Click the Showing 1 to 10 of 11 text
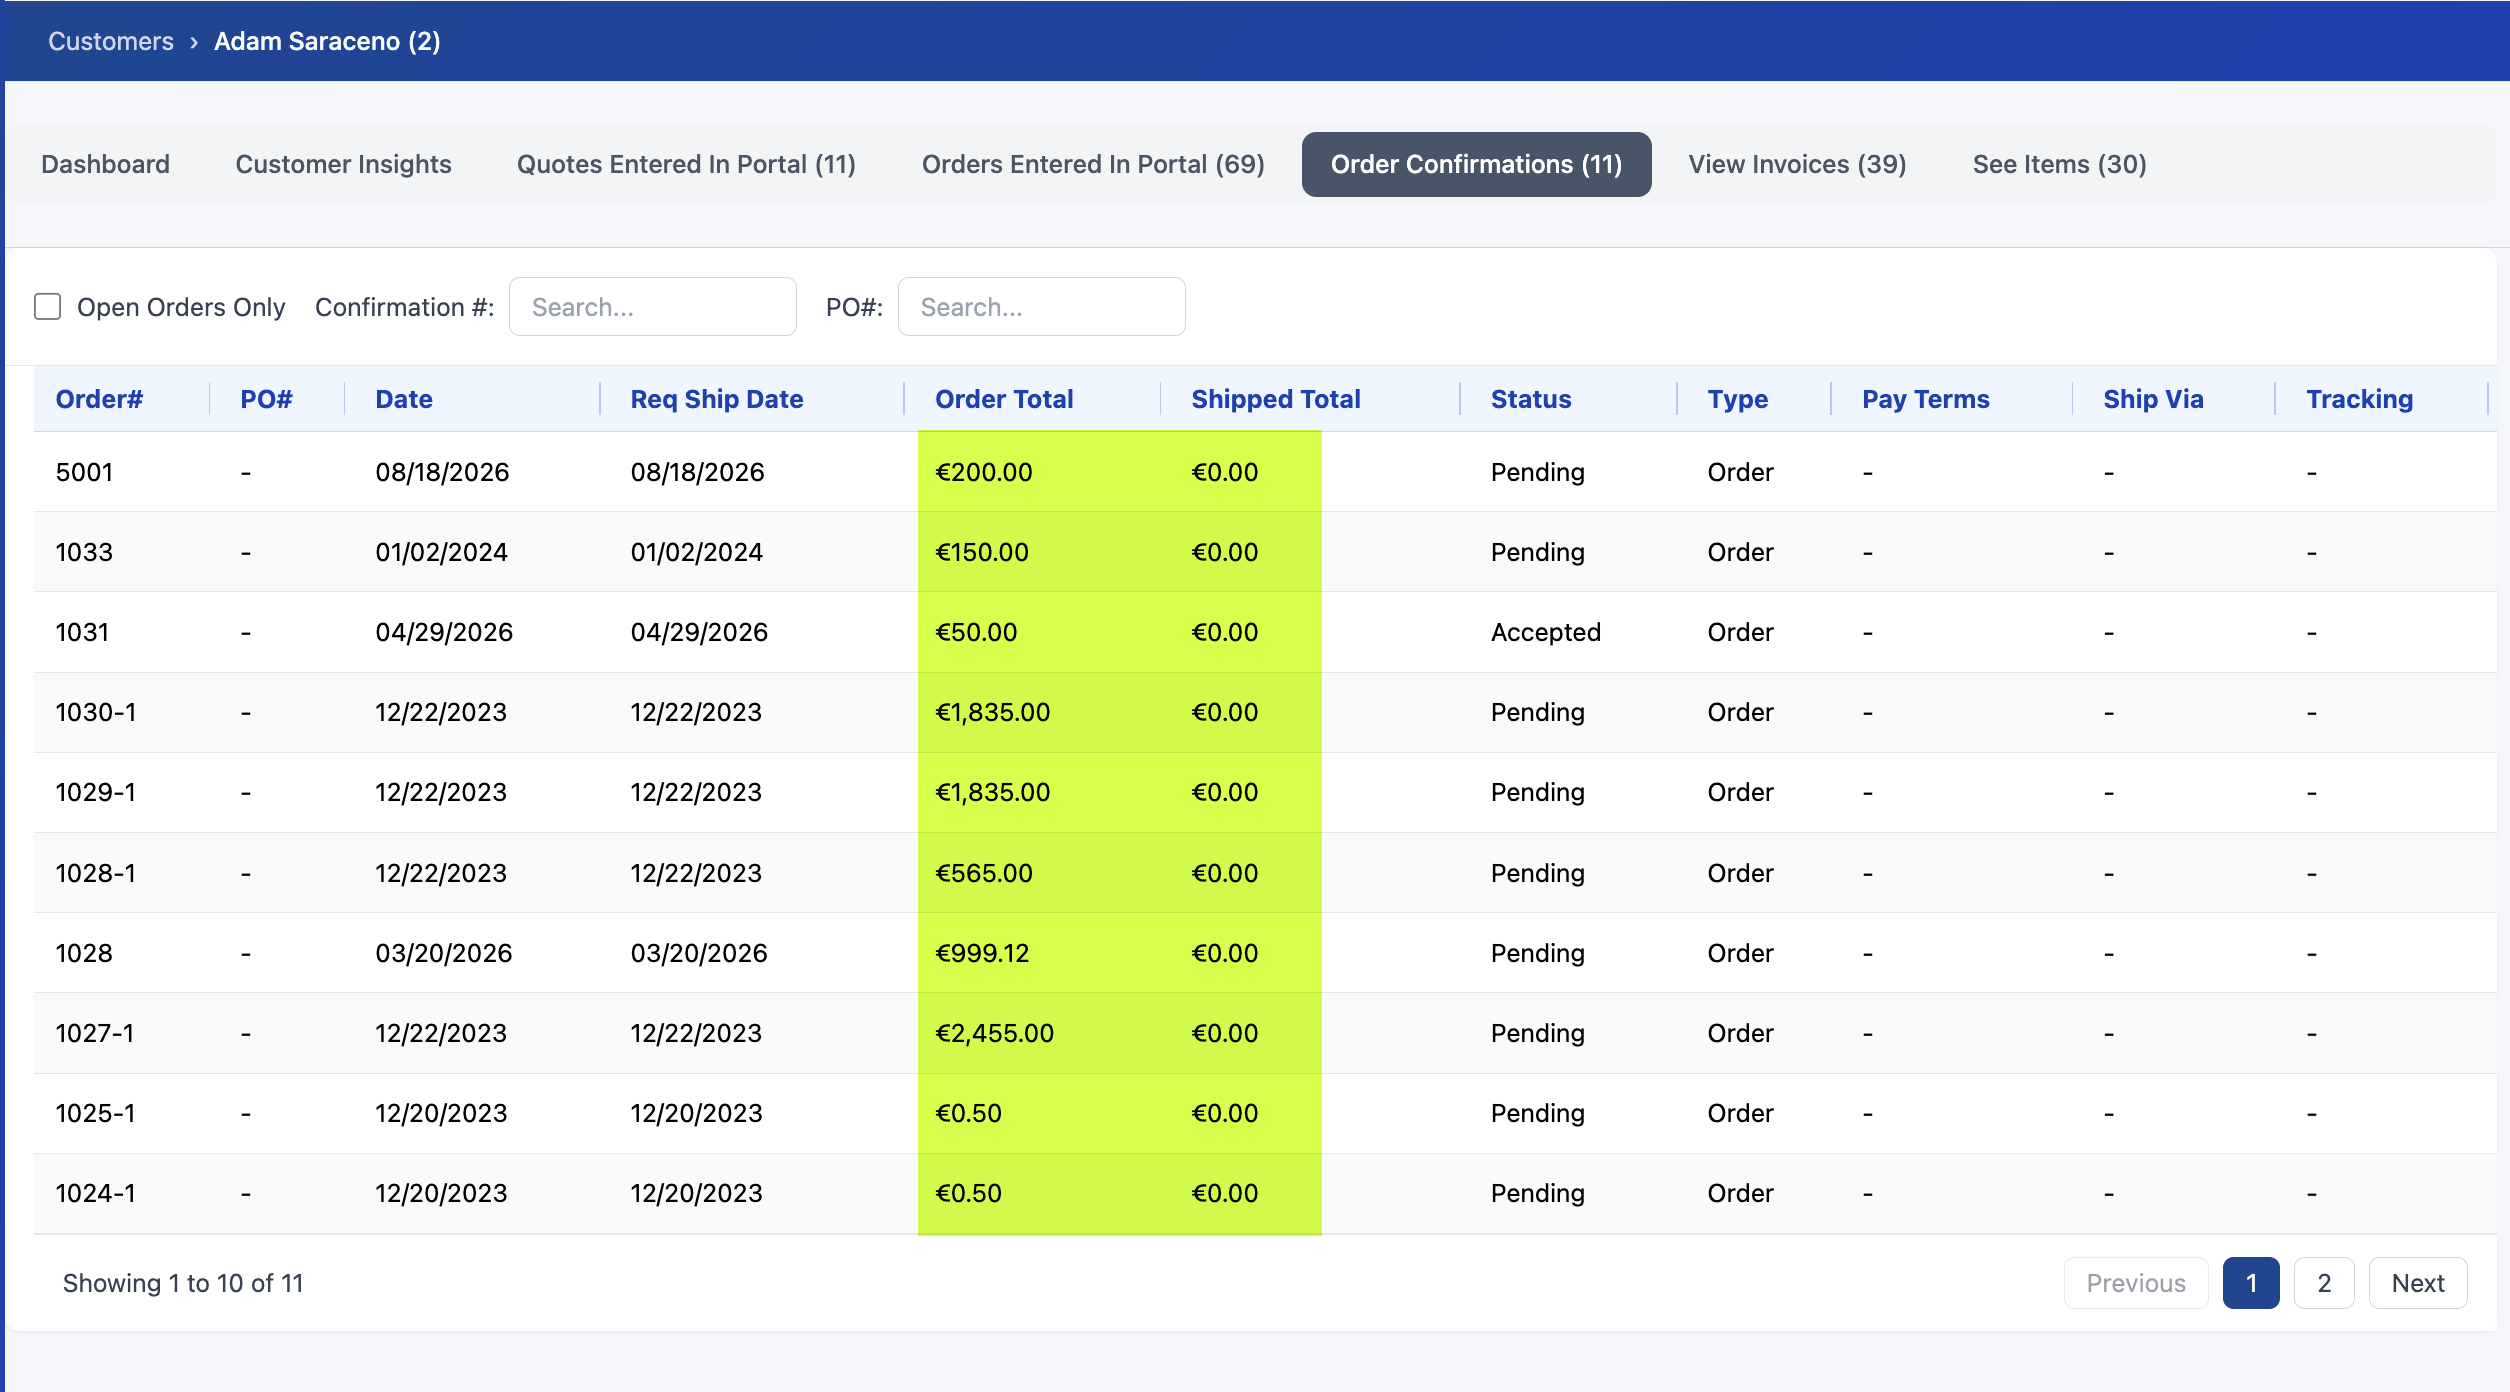This screenshot has width=2510, height=1392. coord(183,1283)
